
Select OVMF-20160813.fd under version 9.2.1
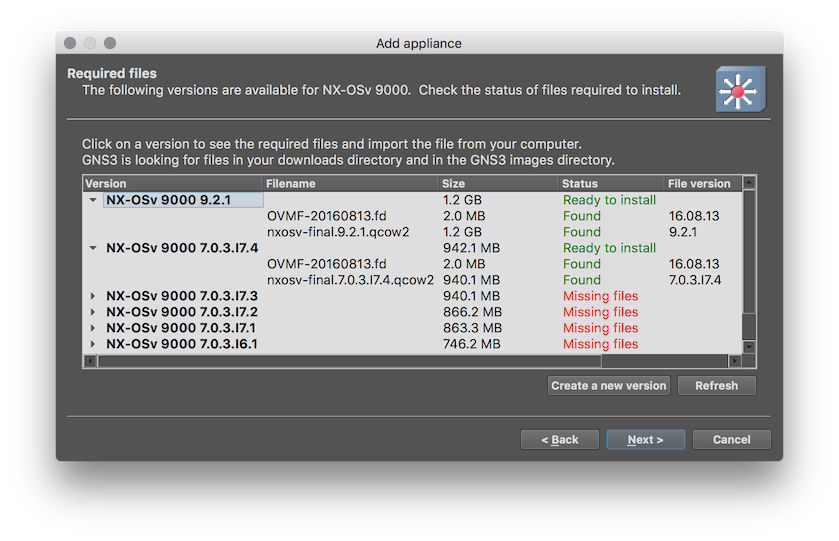(x=326, y=216)
